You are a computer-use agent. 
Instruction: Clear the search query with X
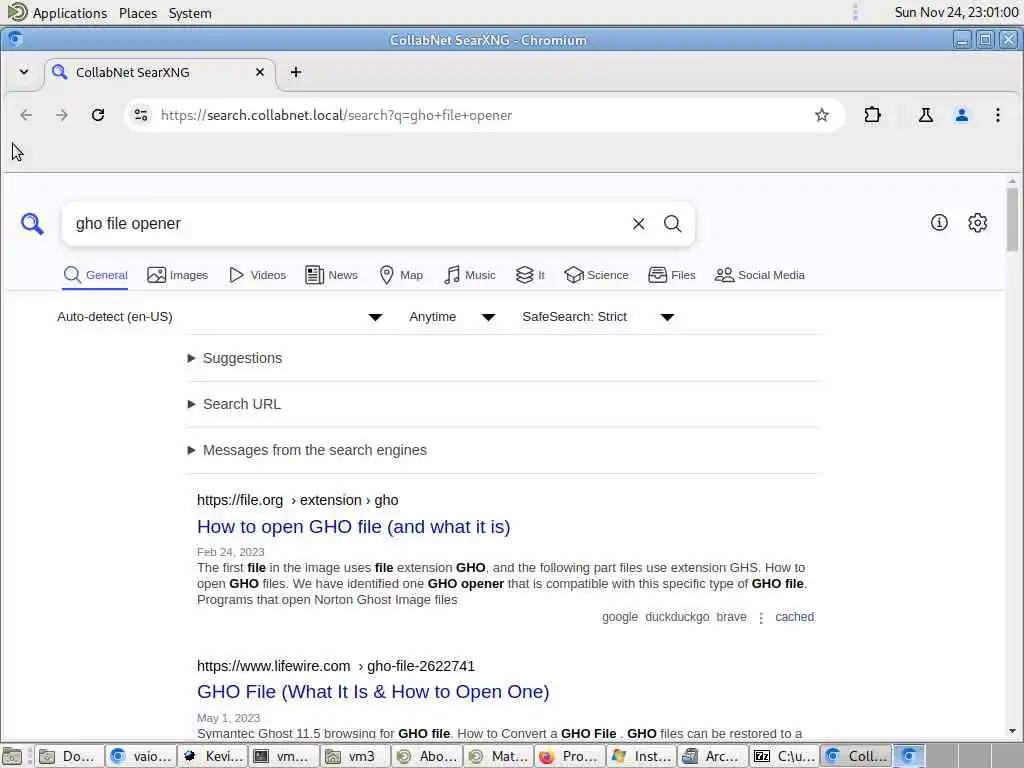[639, 224]
